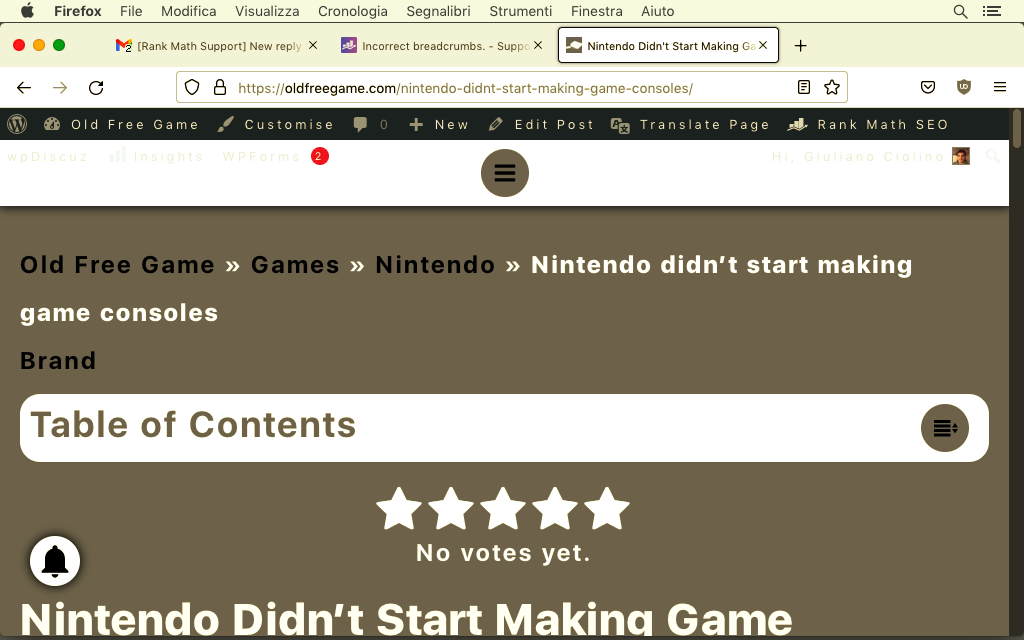Viewport: 1024px width, 640px height.
Task: Click the notification bell button
Action: point(55,561)
